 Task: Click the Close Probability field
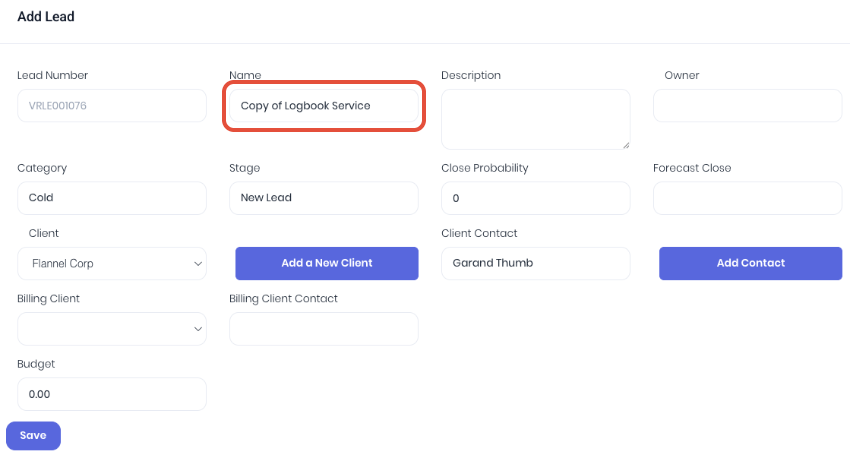coord(536,198)
